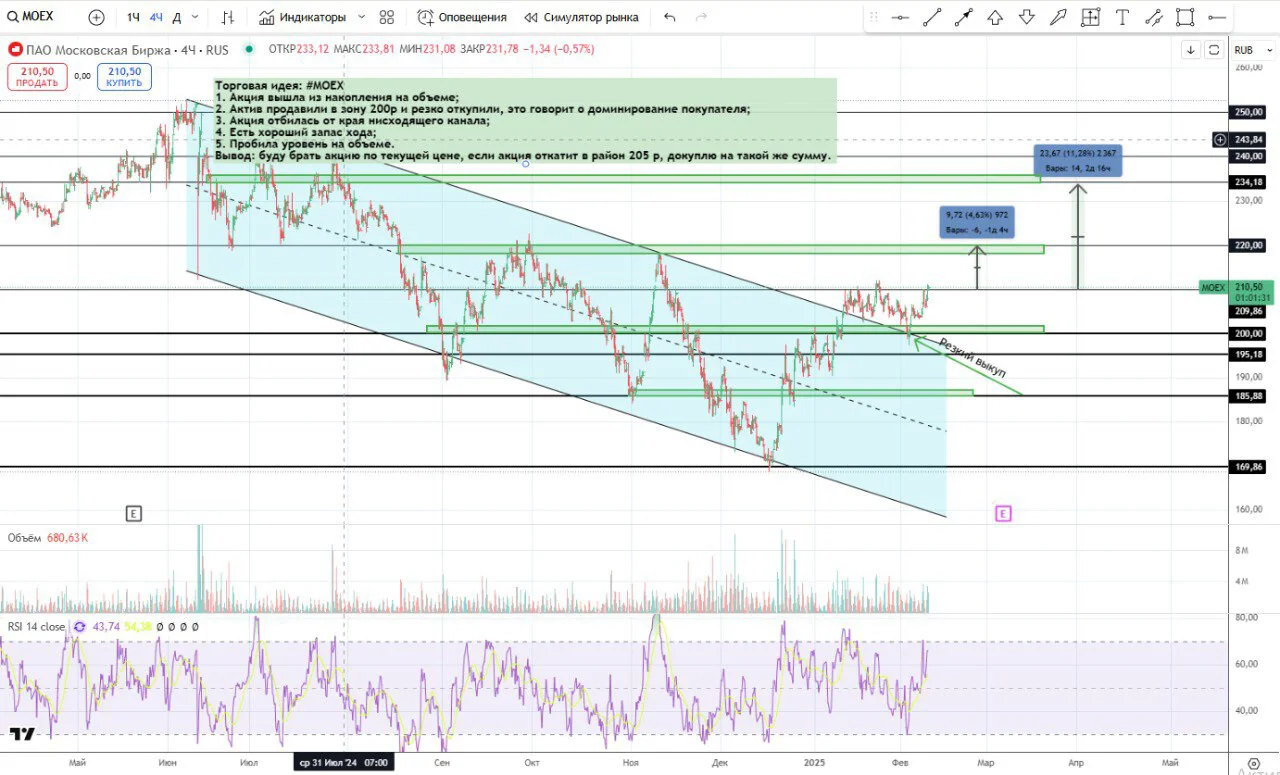
Task: Select the 4Ч timeframe
Action: coord(156,17)
